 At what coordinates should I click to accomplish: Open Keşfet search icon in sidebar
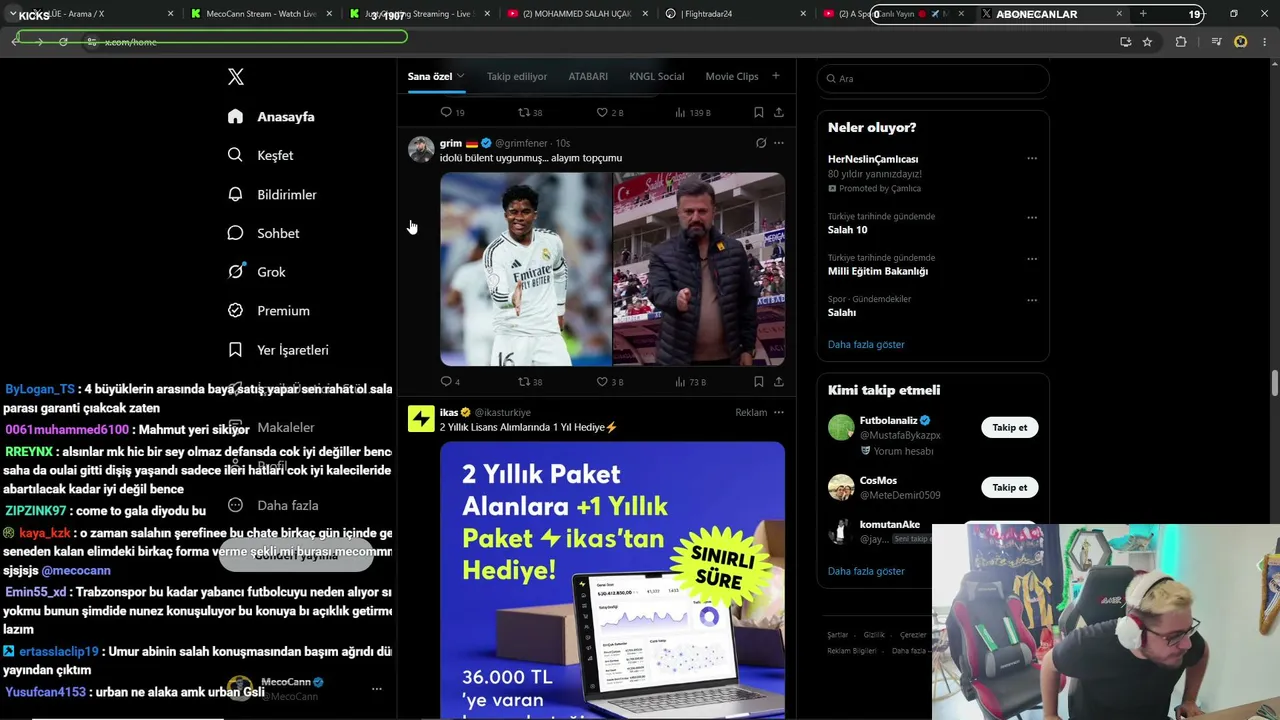[x=235, y=155]
